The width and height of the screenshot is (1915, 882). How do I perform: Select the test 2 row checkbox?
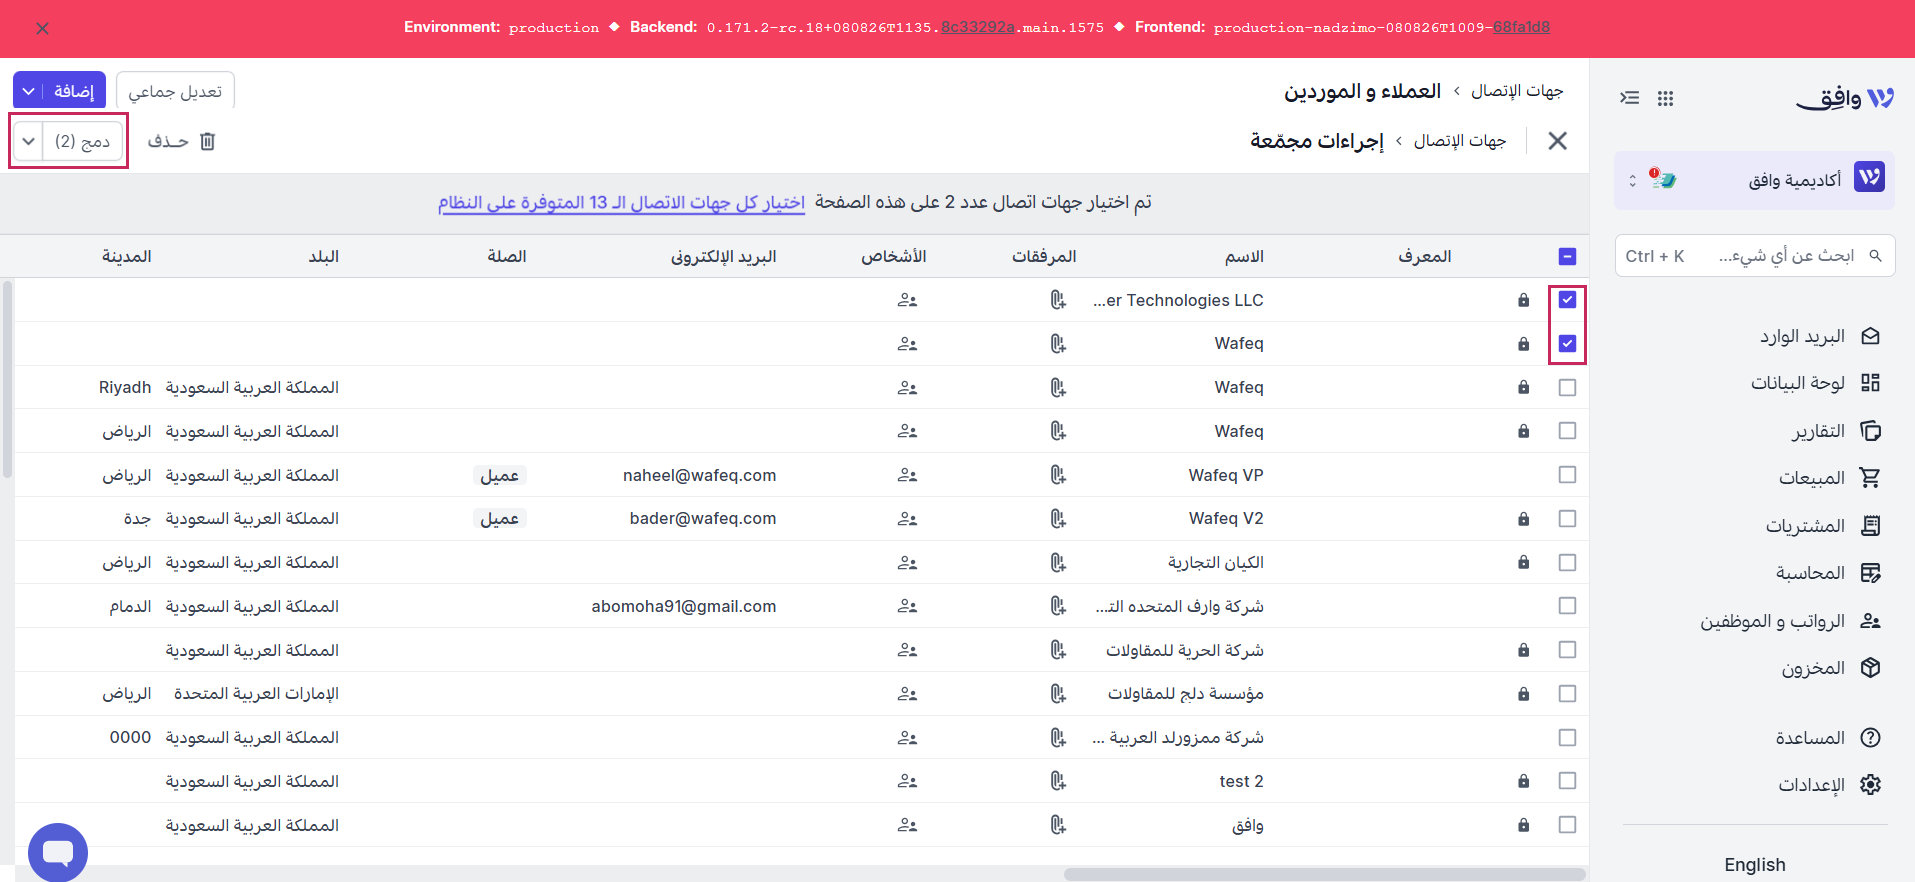pos(1567,781)
